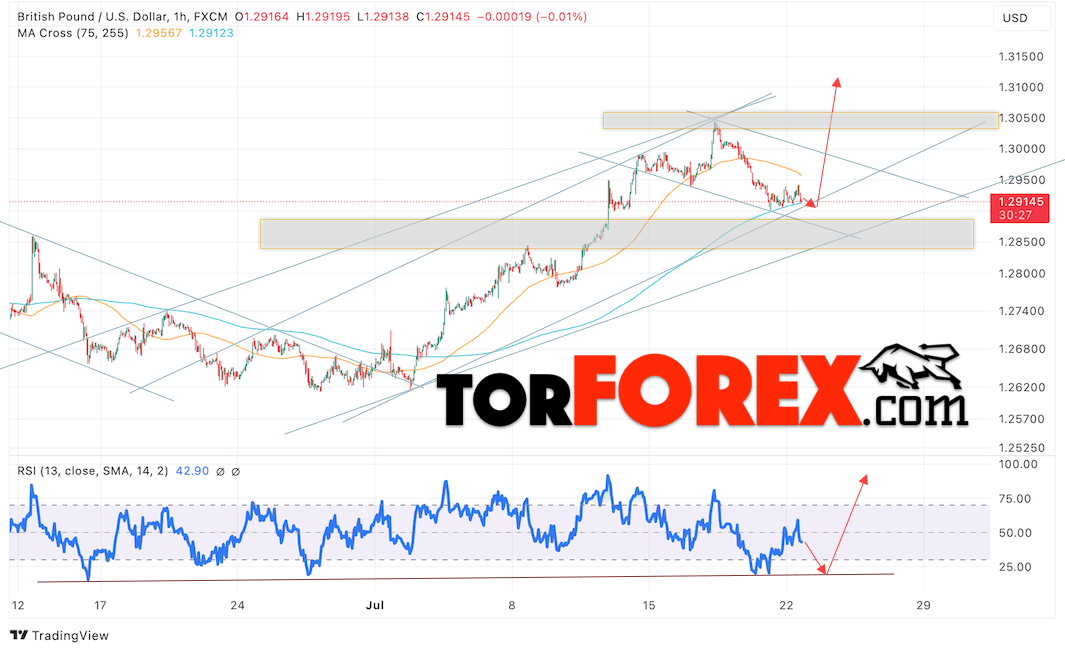Click the 1.31000 price axis label
The width and height of the screenshot is (1065, 652).
(x=1021, y=87)
